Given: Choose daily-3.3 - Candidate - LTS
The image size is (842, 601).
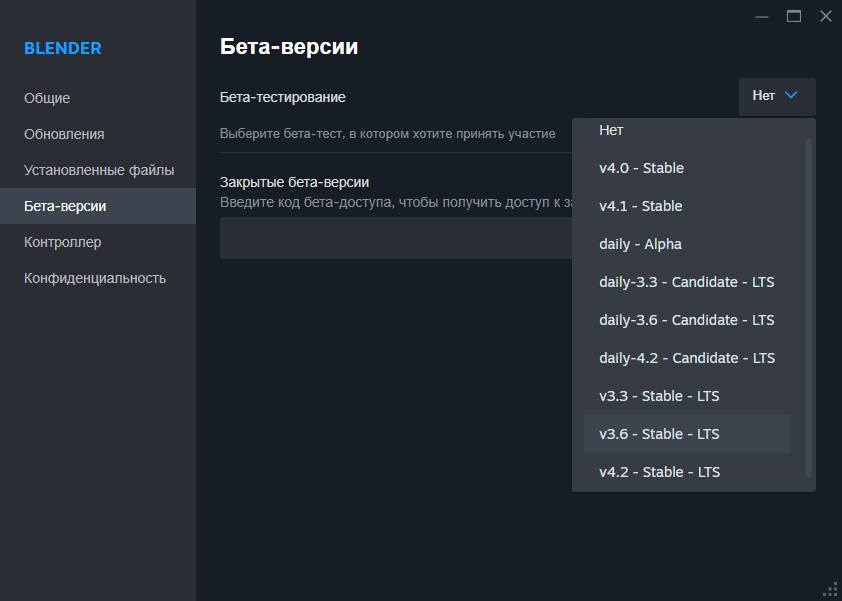Looking at the screenshot, I should tap(686, 282).
